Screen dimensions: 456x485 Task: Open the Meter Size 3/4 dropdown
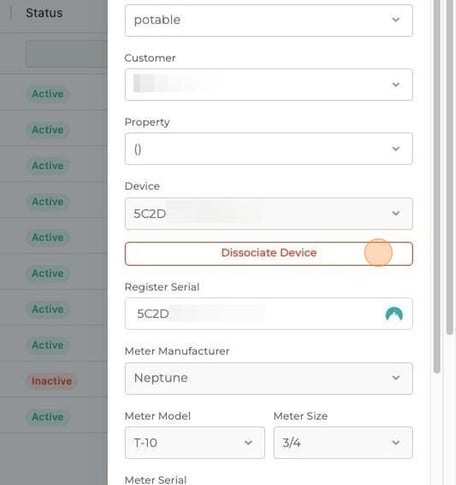point(343,443)
